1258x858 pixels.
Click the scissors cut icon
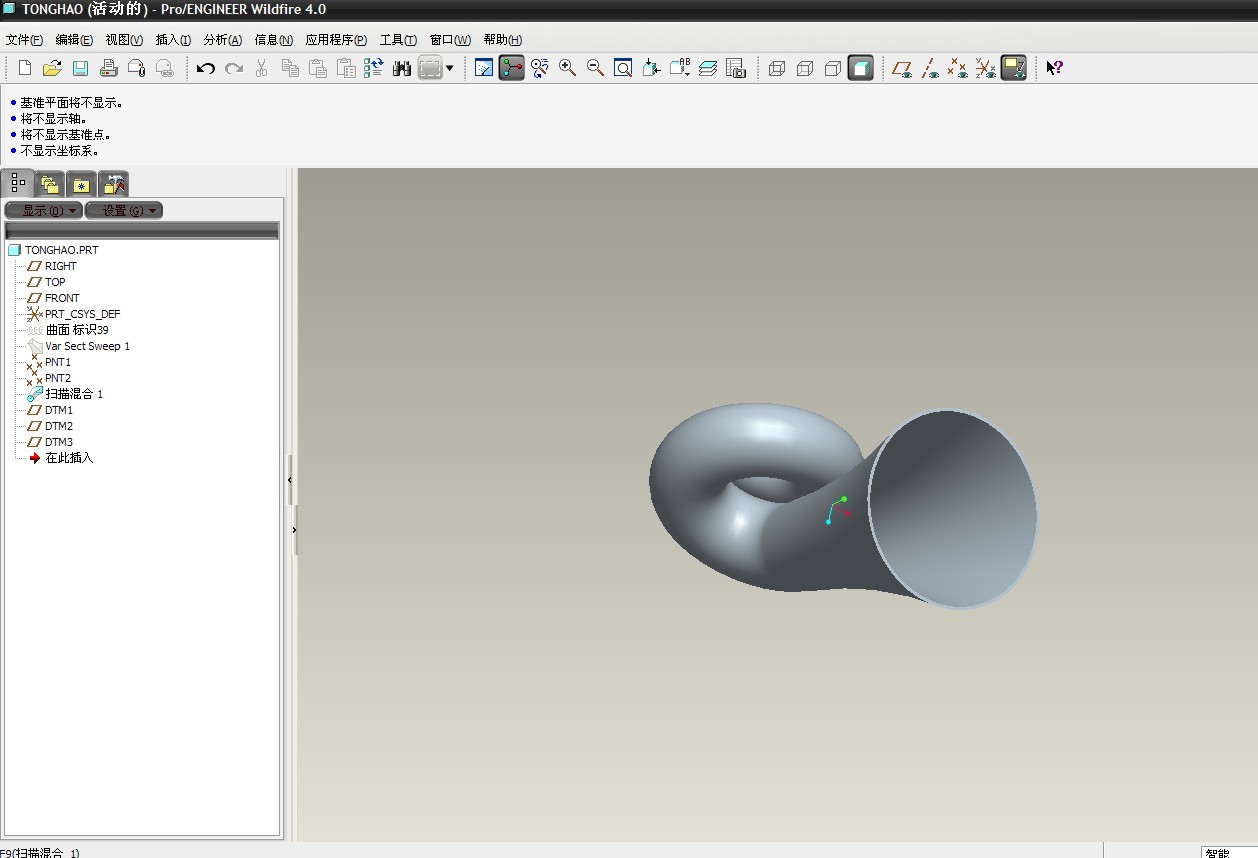(x=262, y=68)
